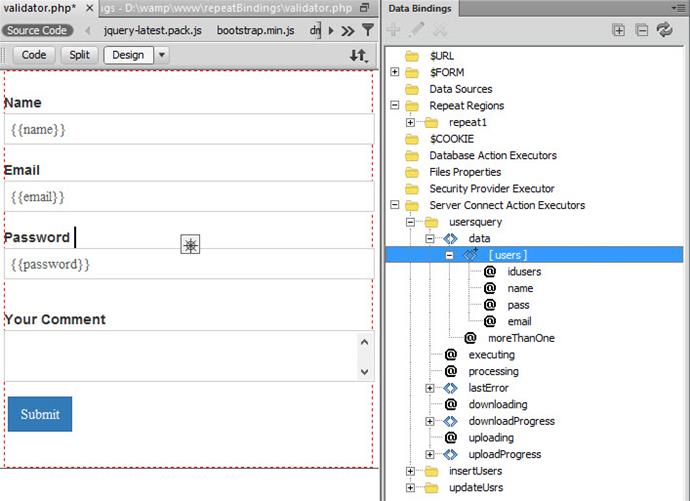Select Security Provider Executor folder
The width and height of the screenshot is (690, 501).
(x=492, y=189)
